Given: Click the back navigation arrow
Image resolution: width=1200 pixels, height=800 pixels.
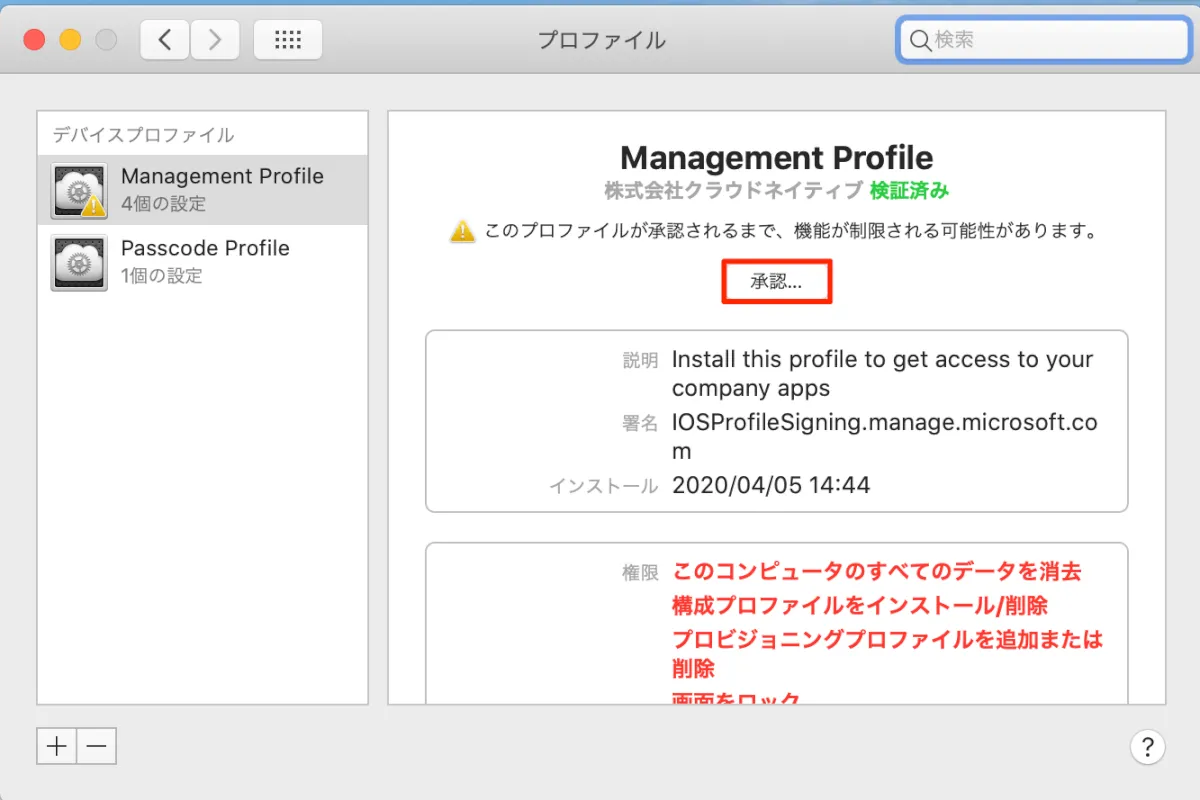Looking at the screenshot, I should click(166, 40).
